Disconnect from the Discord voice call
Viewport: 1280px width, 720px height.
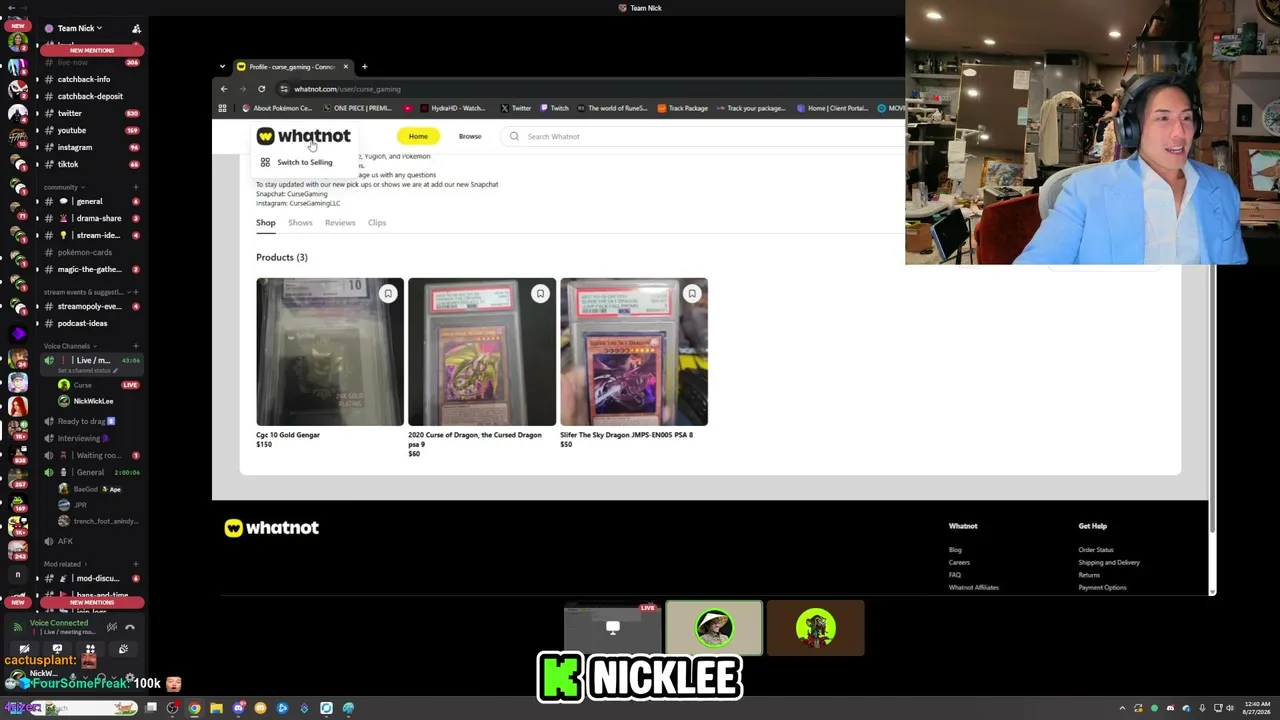point(130,627)
